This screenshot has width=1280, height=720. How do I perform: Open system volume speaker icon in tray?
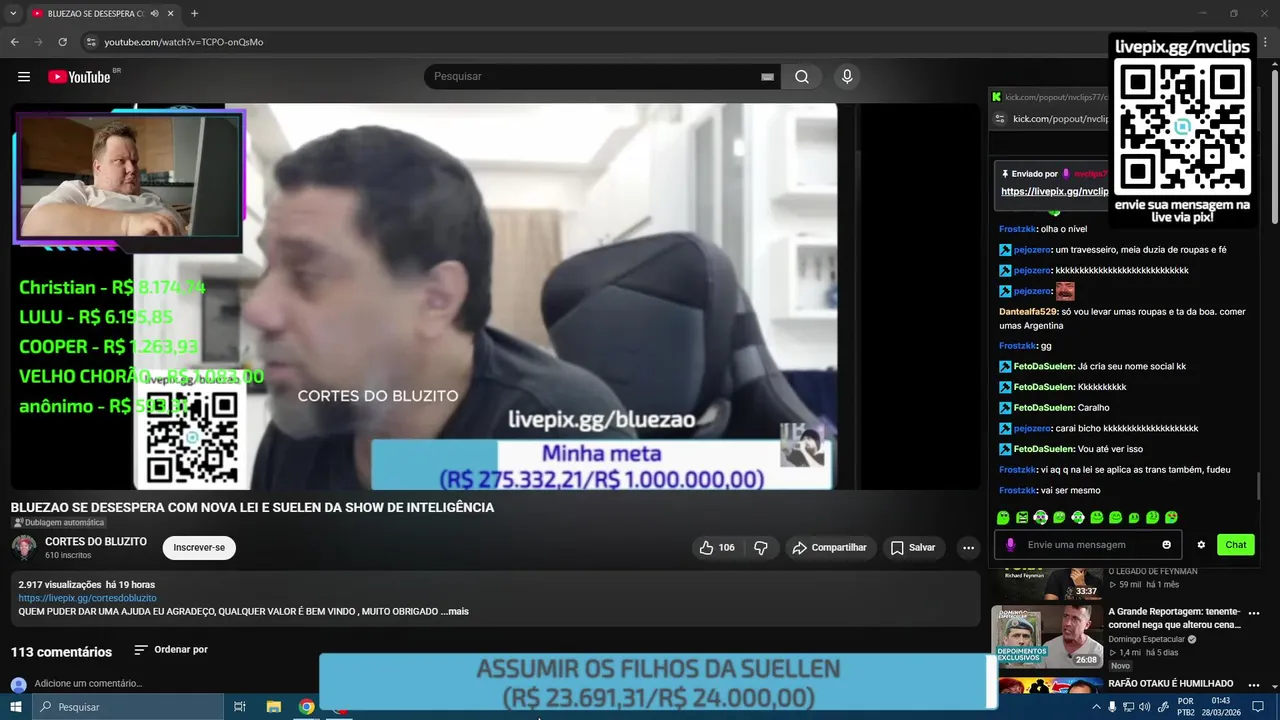(x=1145, y=707)
